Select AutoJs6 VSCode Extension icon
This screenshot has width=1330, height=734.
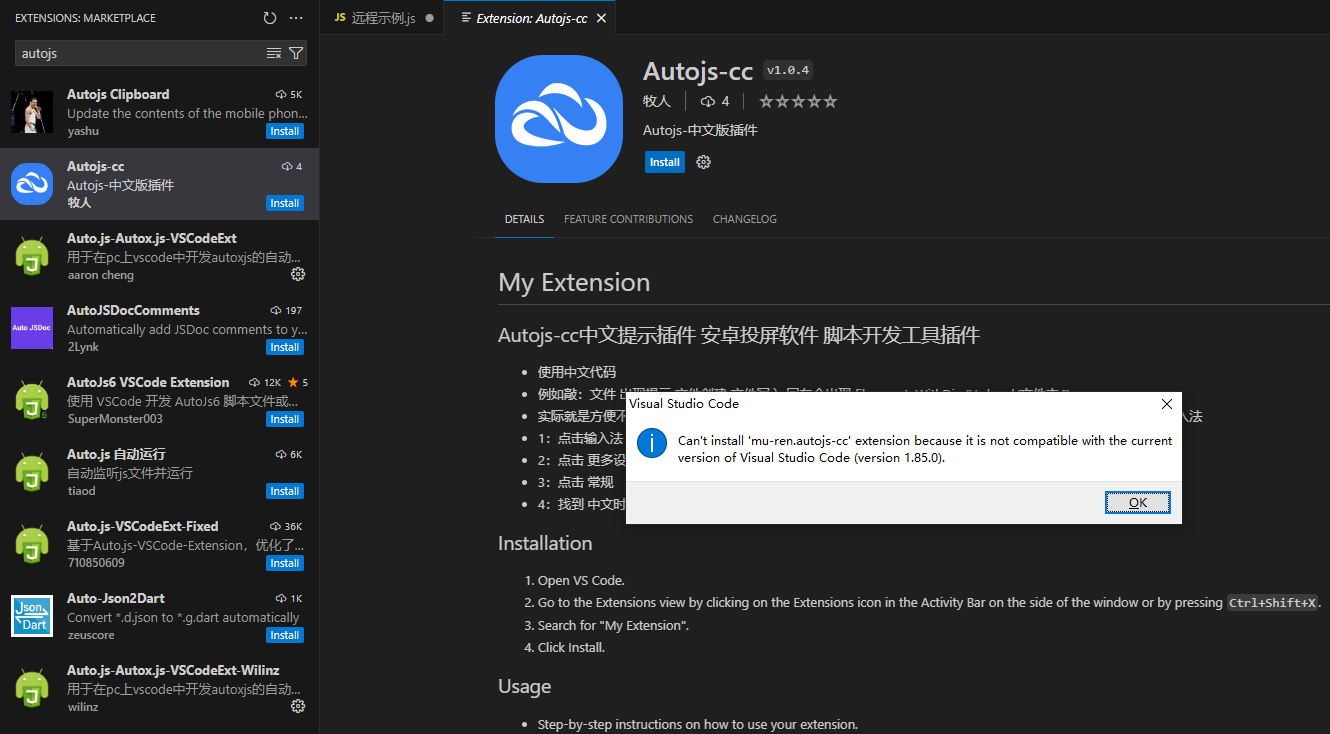[x=32, y=400]
